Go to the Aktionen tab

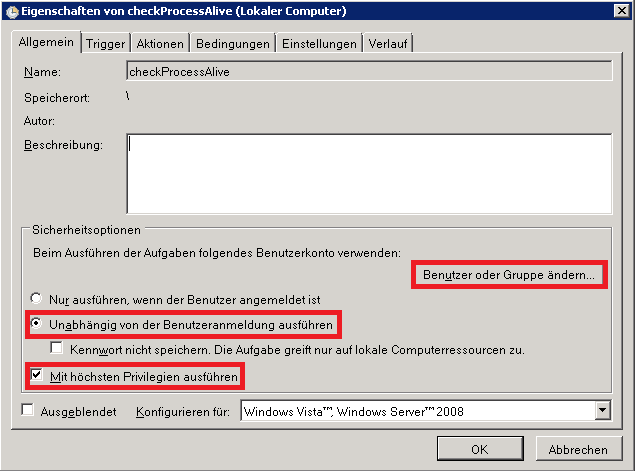(x=160, y=44)
